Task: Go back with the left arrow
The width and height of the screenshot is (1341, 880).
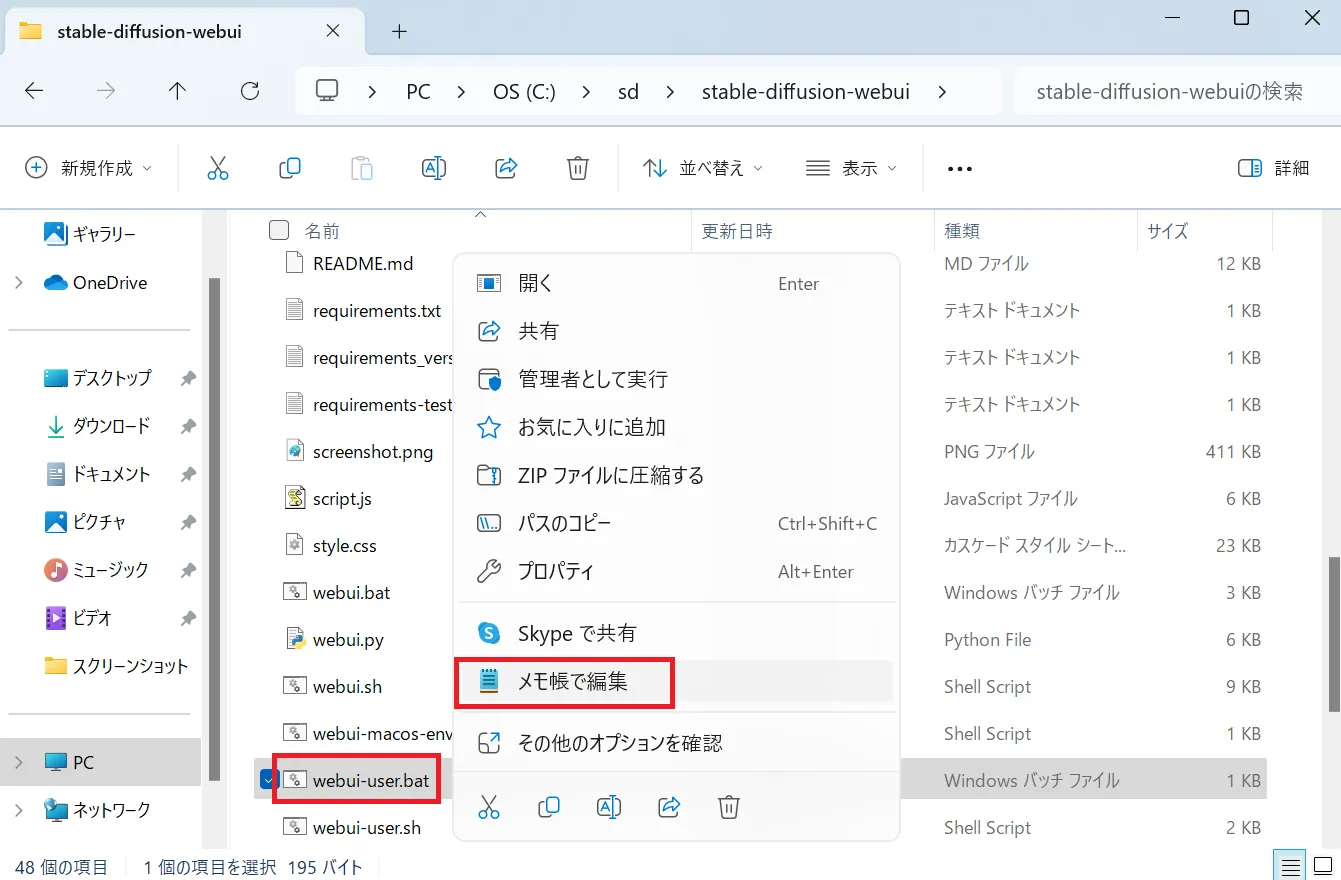Action: [x=34, y=91]
